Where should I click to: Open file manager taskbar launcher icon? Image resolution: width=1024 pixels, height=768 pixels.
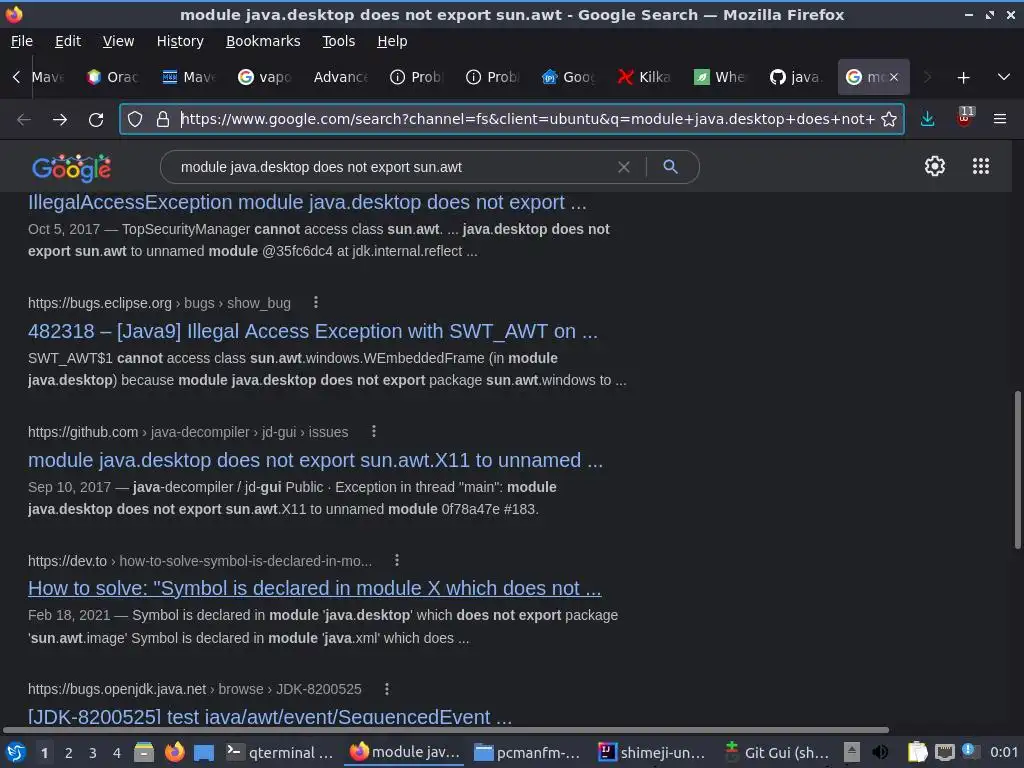(x=144, y=752)
